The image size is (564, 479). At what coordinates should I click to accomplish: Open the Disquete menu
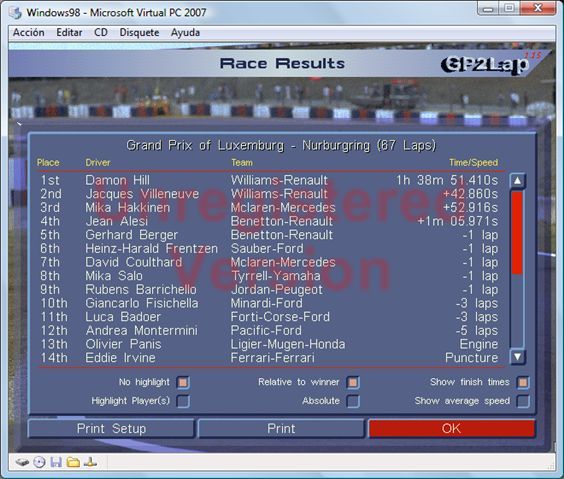point(139,33)
